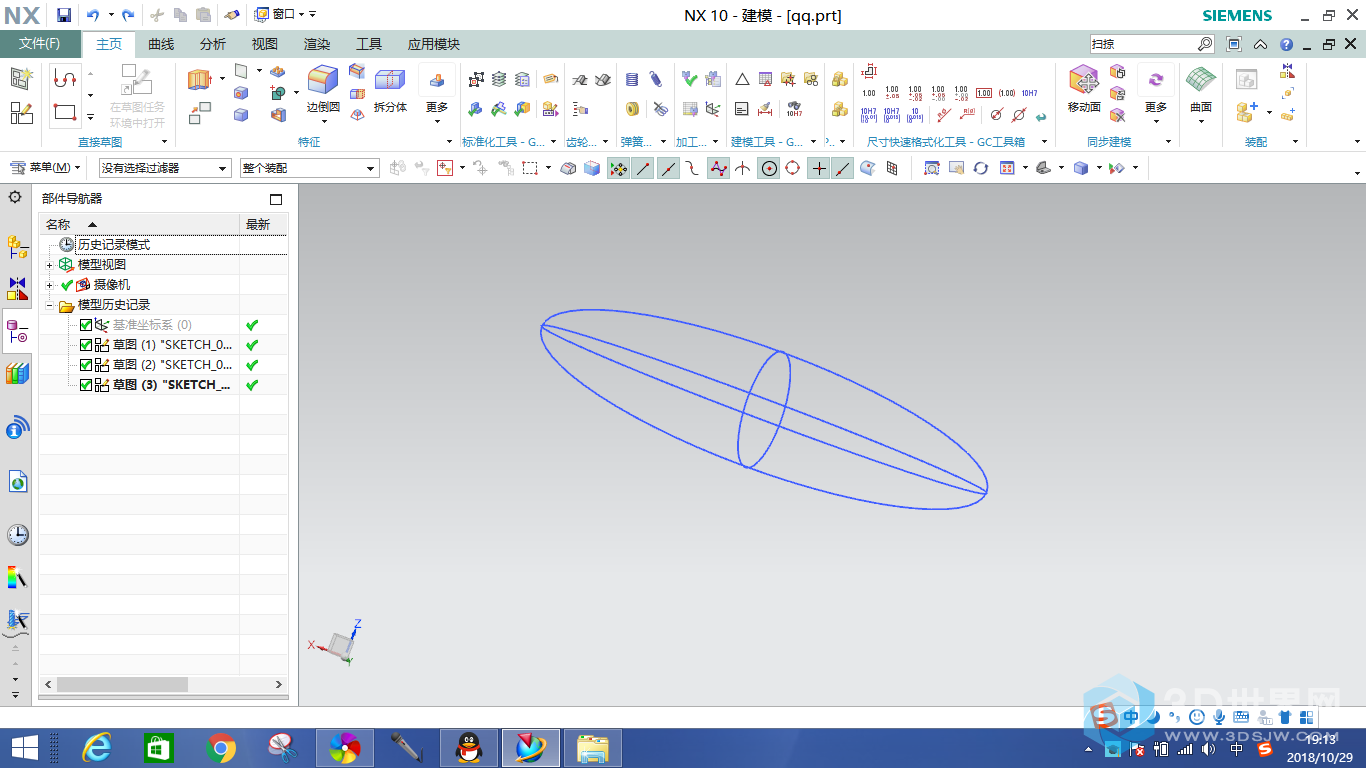1366x768 pixels.
Task: Select the Split Body (拆分体) tool
Action: click(x=390, y=89)
